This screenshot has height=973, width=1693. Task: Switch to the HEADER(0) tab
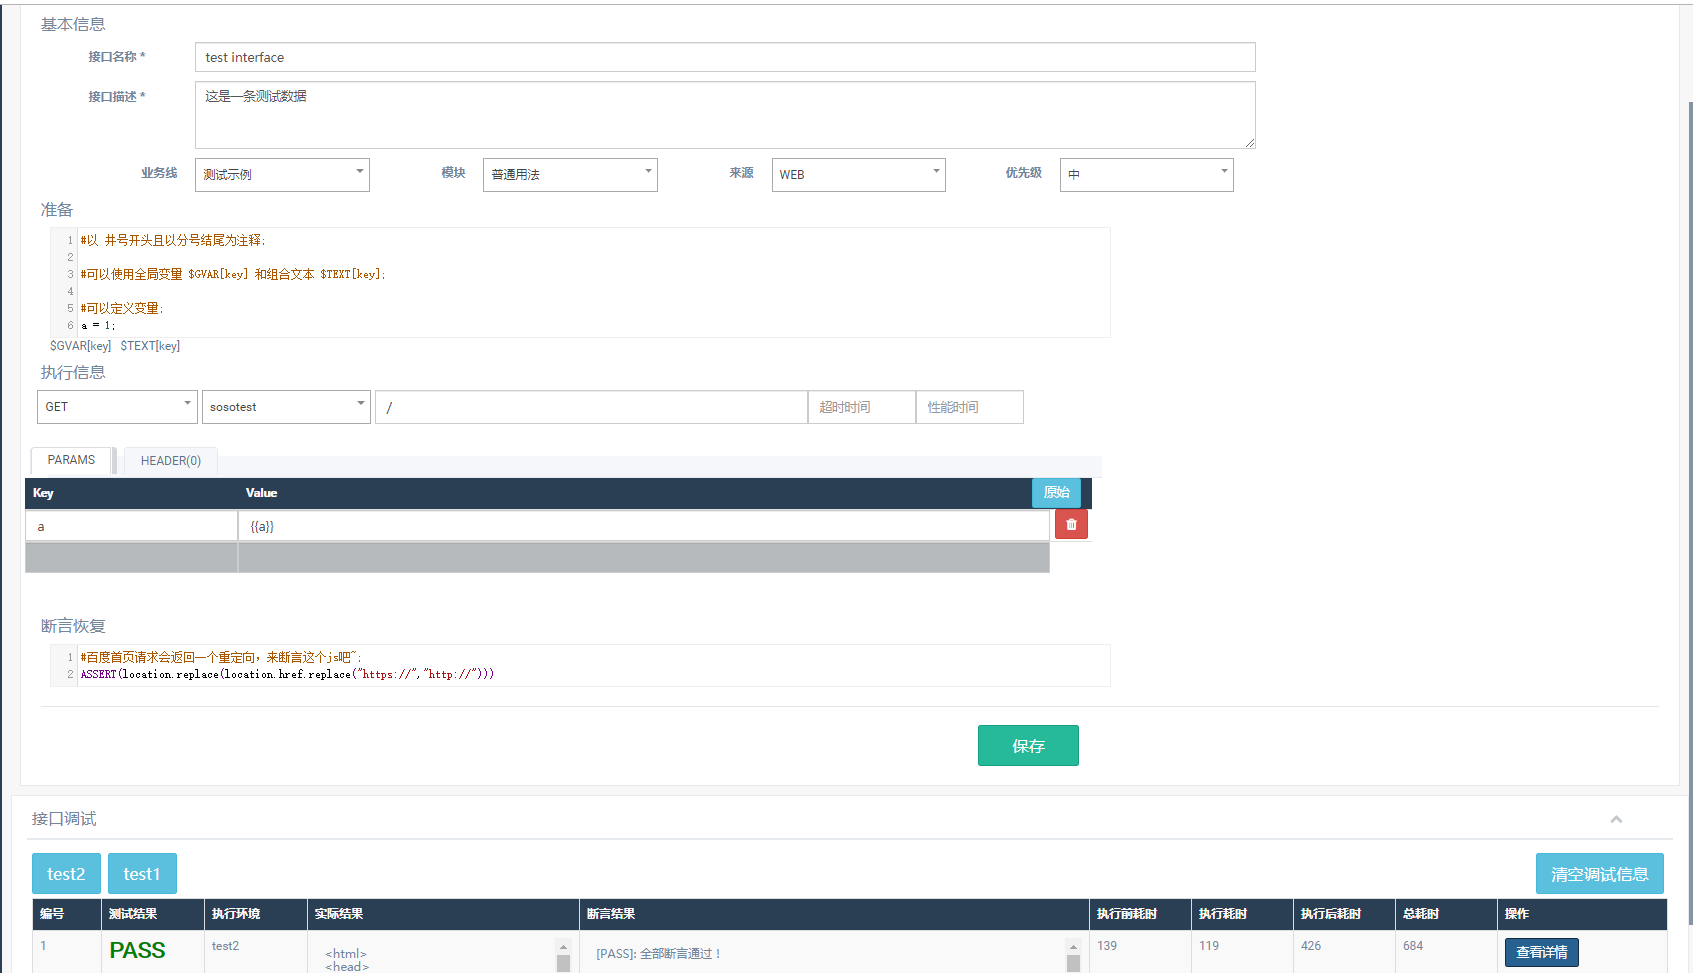[170, 461]
